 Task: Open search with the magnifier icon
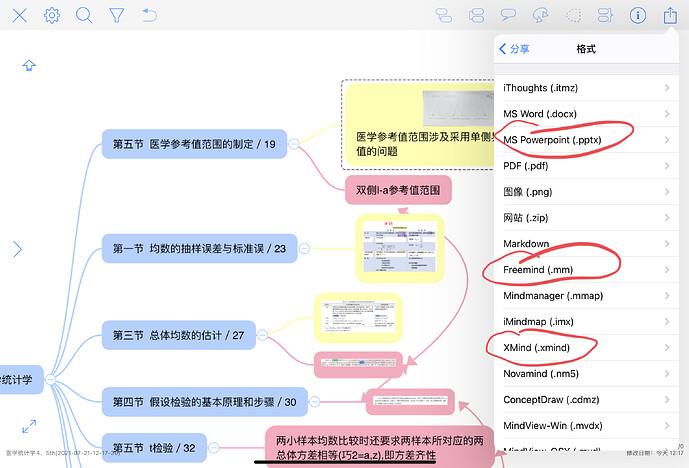point(84,15)
